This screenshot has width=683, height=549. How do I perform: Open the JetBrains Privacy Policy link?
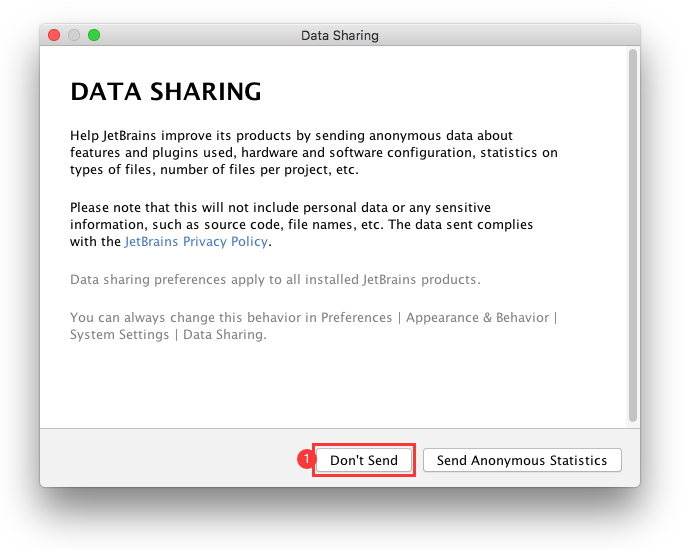(x=196, y=242)
